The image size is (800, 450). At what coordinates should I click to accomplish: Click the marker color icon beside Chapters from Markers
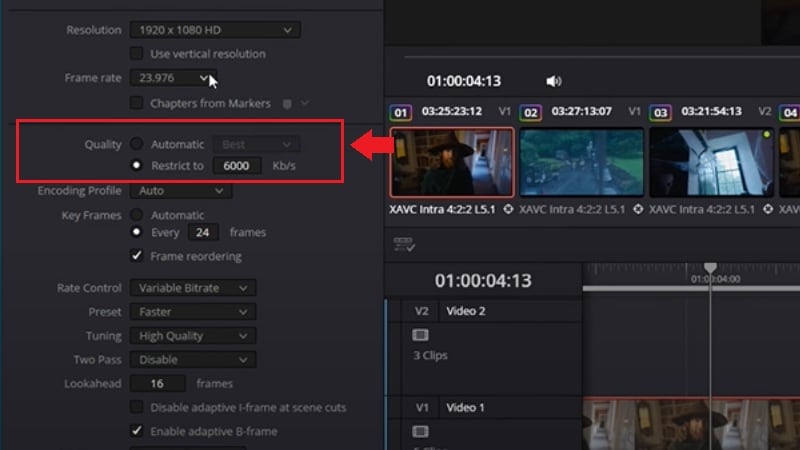287,104
